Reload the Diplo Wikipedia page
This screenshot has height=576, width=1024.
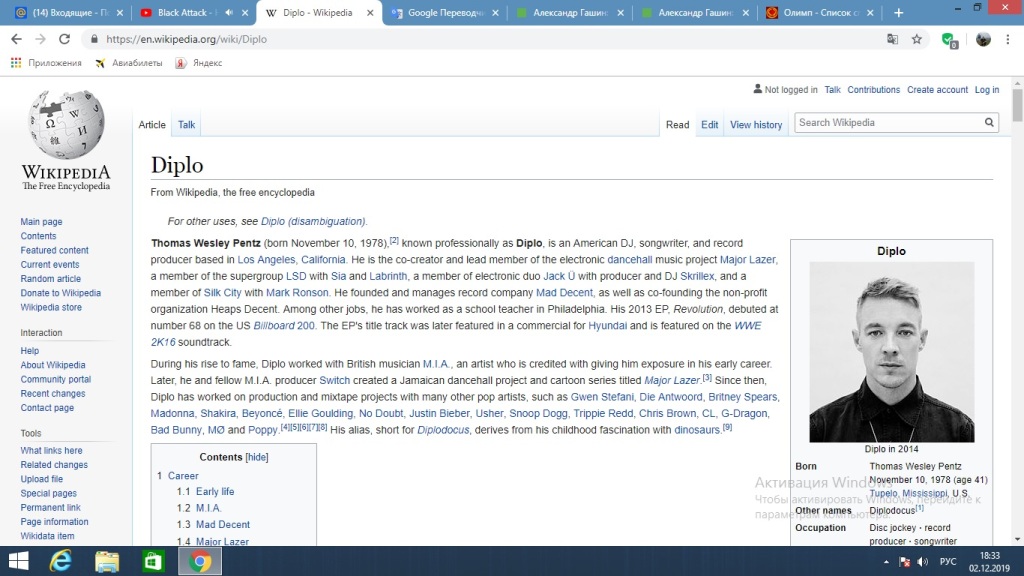(64, 39)
